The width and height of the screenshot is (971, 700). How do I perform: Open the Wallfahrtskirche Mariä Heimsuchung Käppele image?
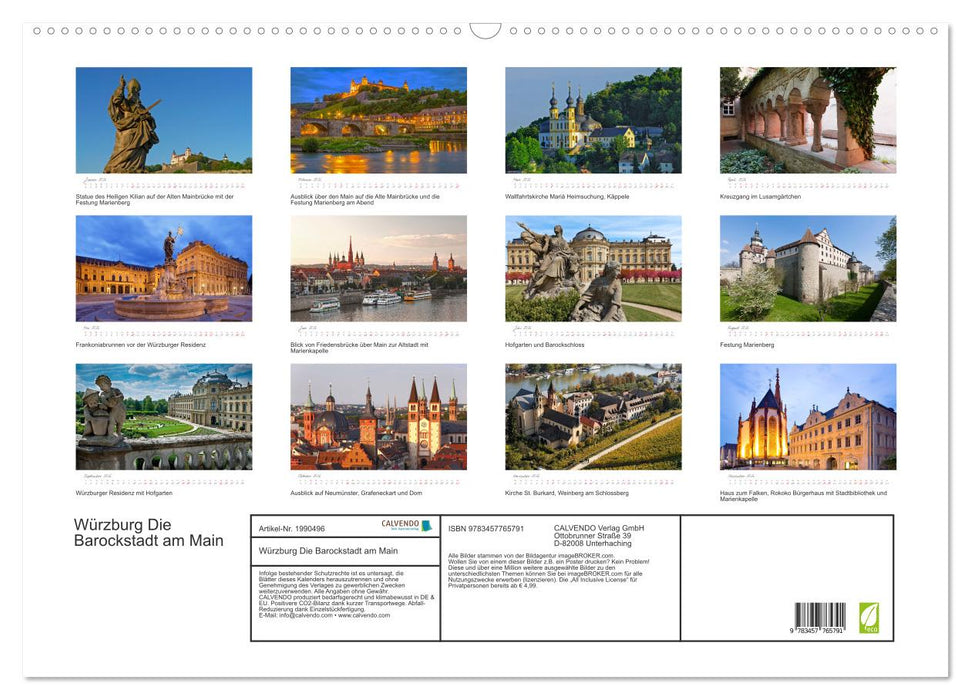point(592,120)
